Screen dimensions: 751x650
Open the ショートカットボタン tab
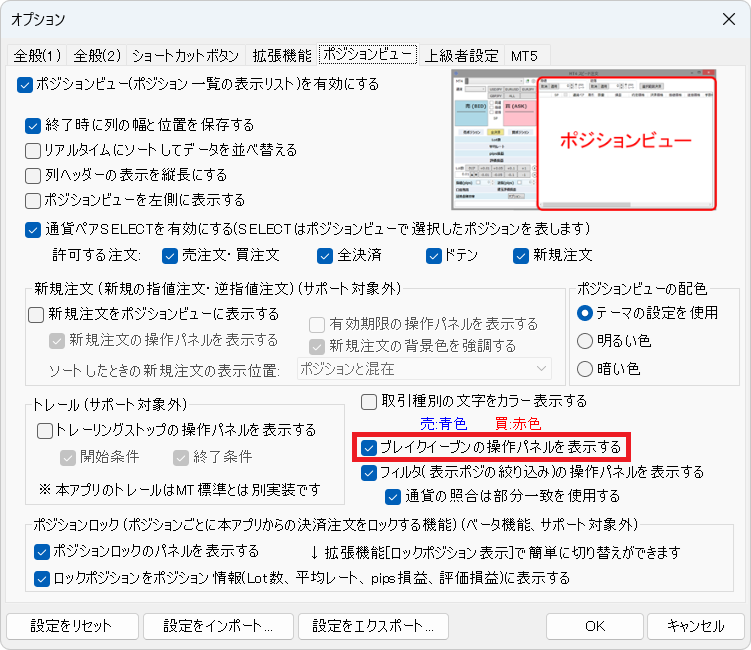186,56
